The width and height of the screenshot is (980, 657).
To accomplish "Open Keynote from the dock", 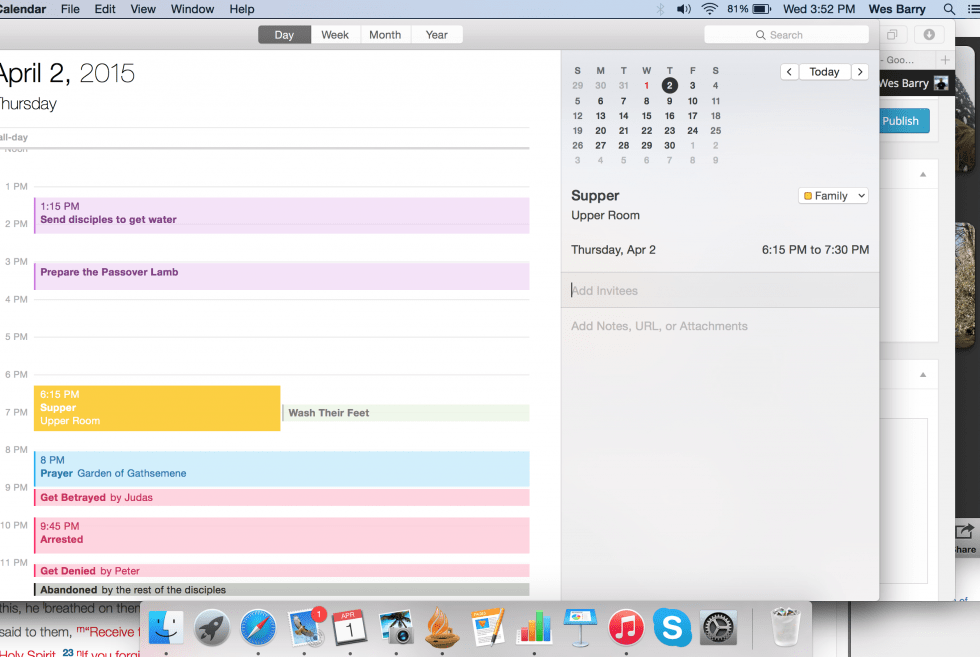I will pyautogui.click(x=580, y=628).
